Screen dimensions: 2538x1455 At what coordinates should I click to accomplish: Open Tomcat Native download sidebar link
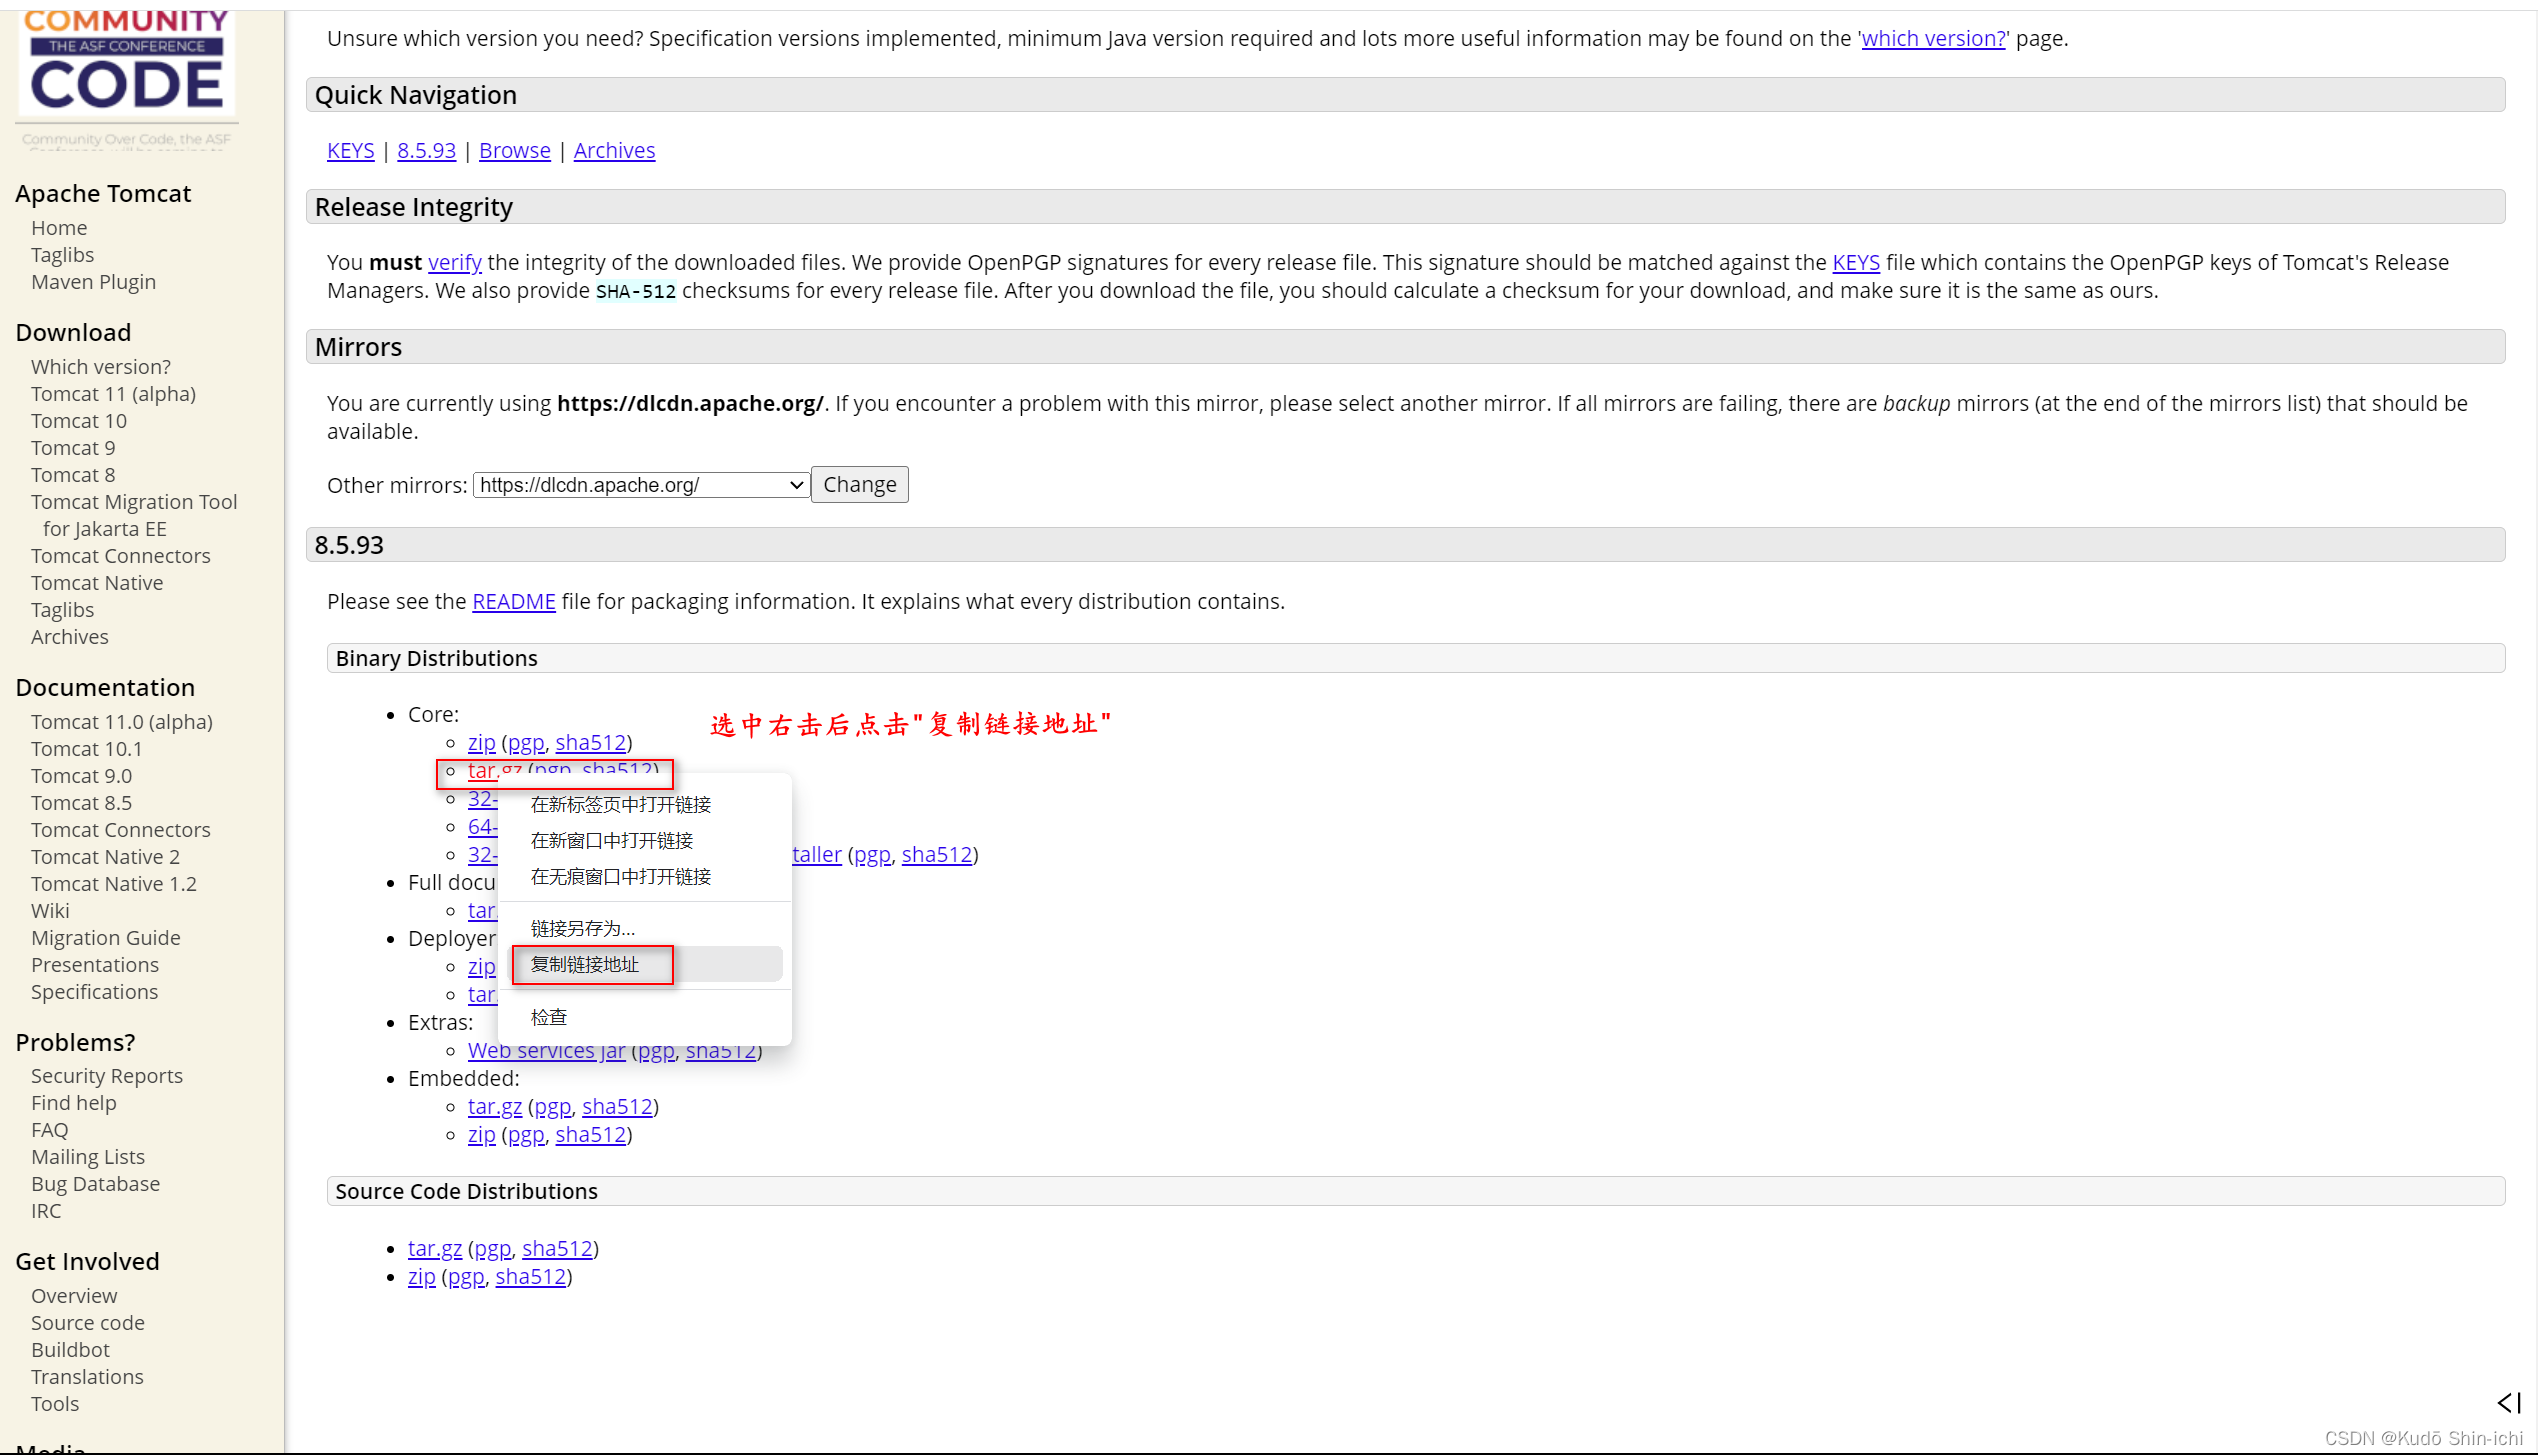pos(97,583)
